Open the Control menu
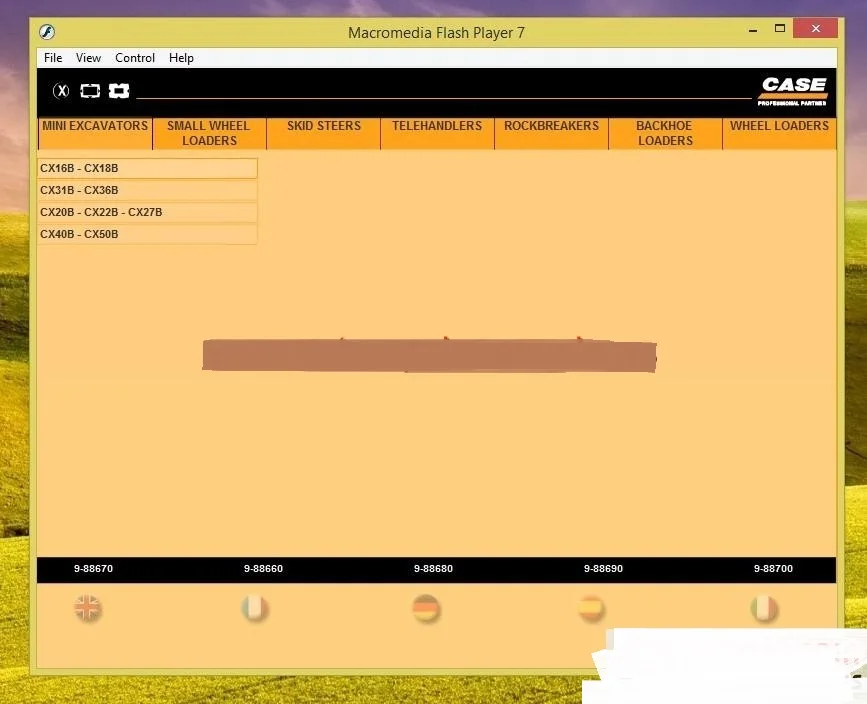Image resolution: width=867 pixels, height=704 pixels. [x=135, y=58]
